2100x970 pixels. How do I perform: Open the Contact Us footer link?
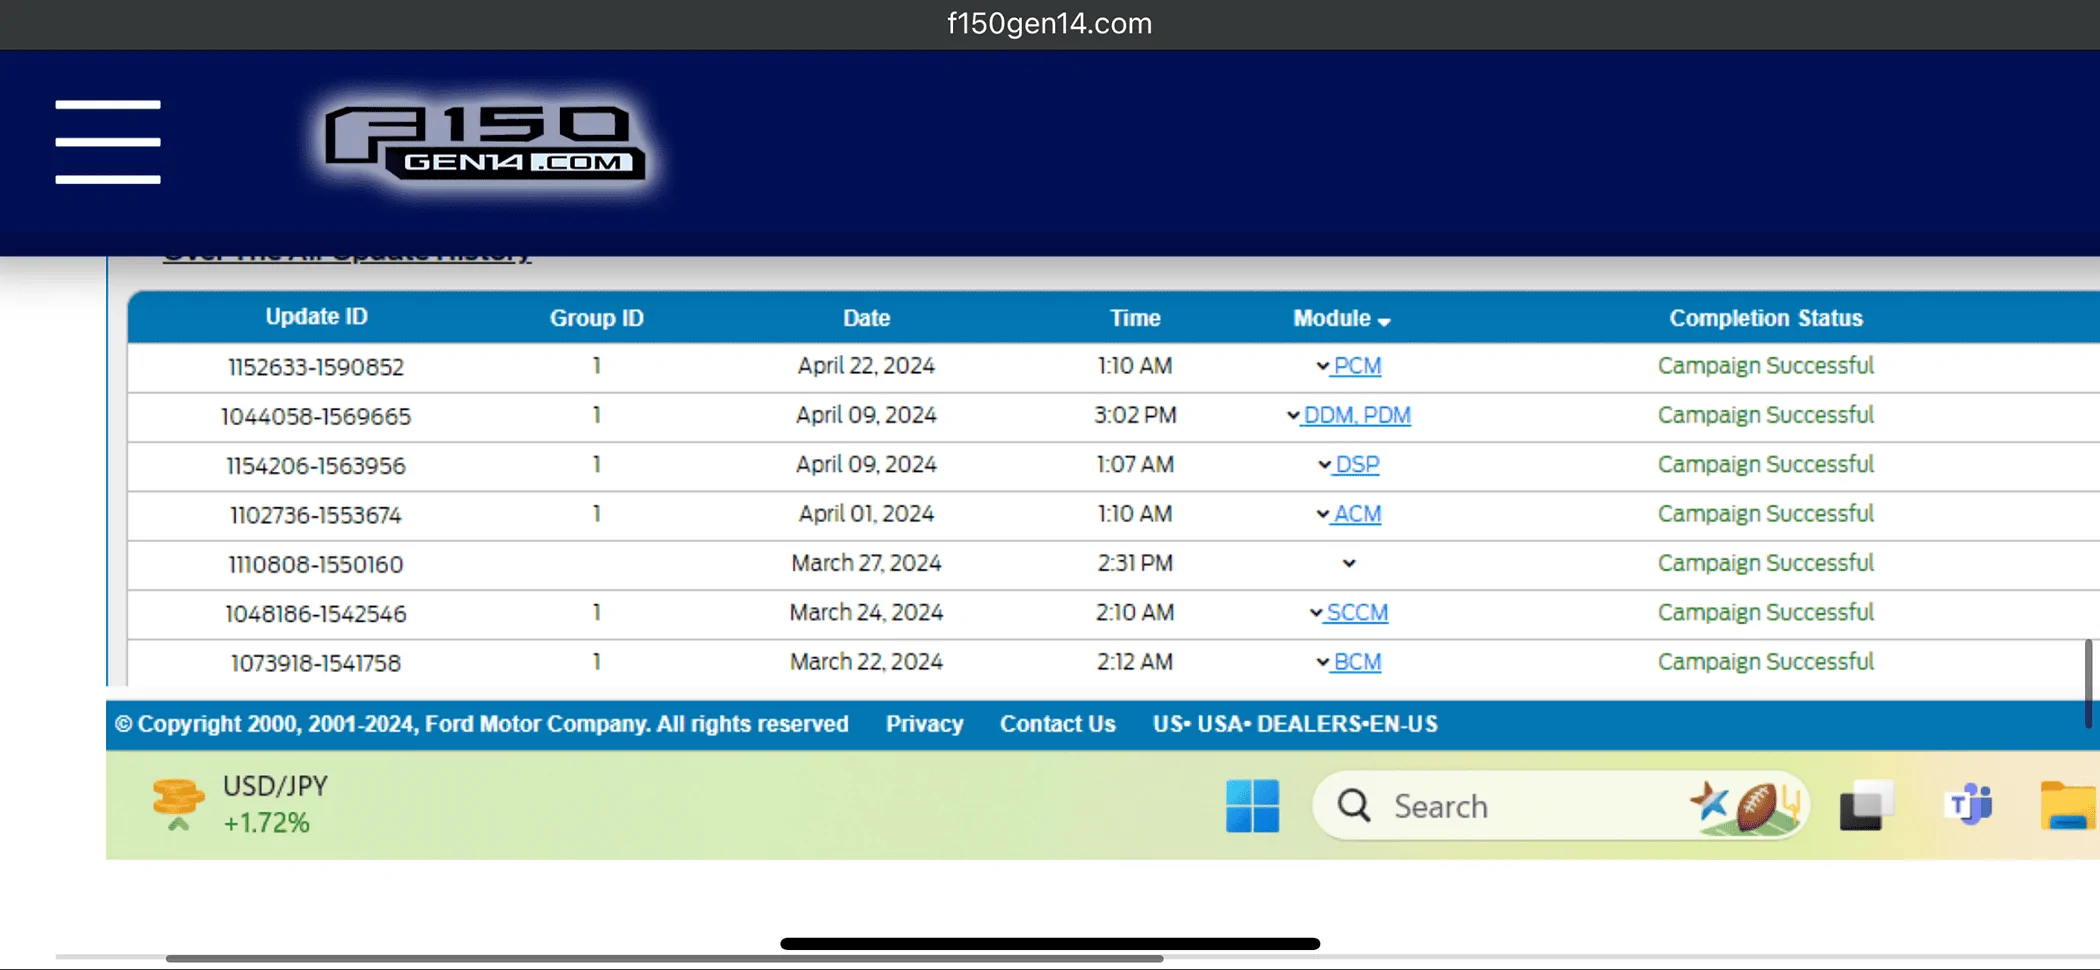pos(1057,724)
